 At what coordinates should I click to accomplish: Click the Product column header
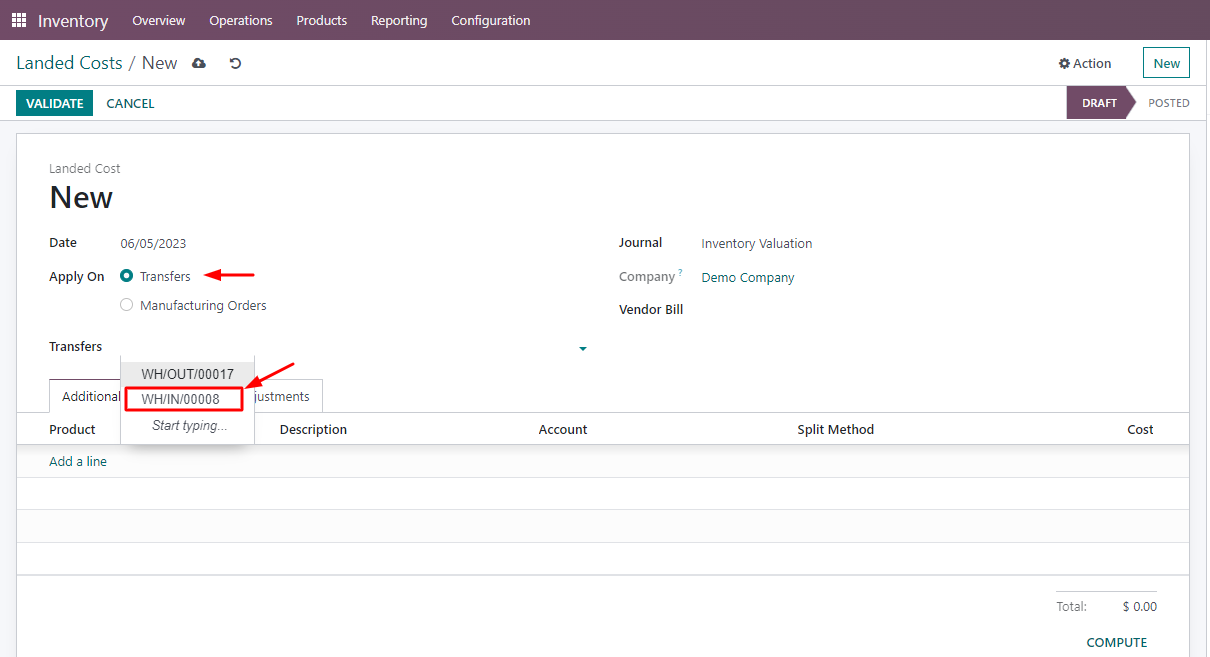click(x=72, y=429)
